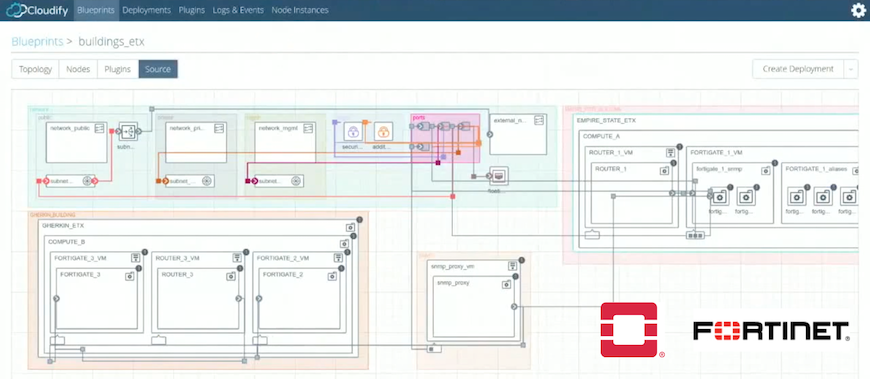Click the FORTIGATE_3 component icon
The width and height of the screenshot is (870, 379).
(129, 276)
